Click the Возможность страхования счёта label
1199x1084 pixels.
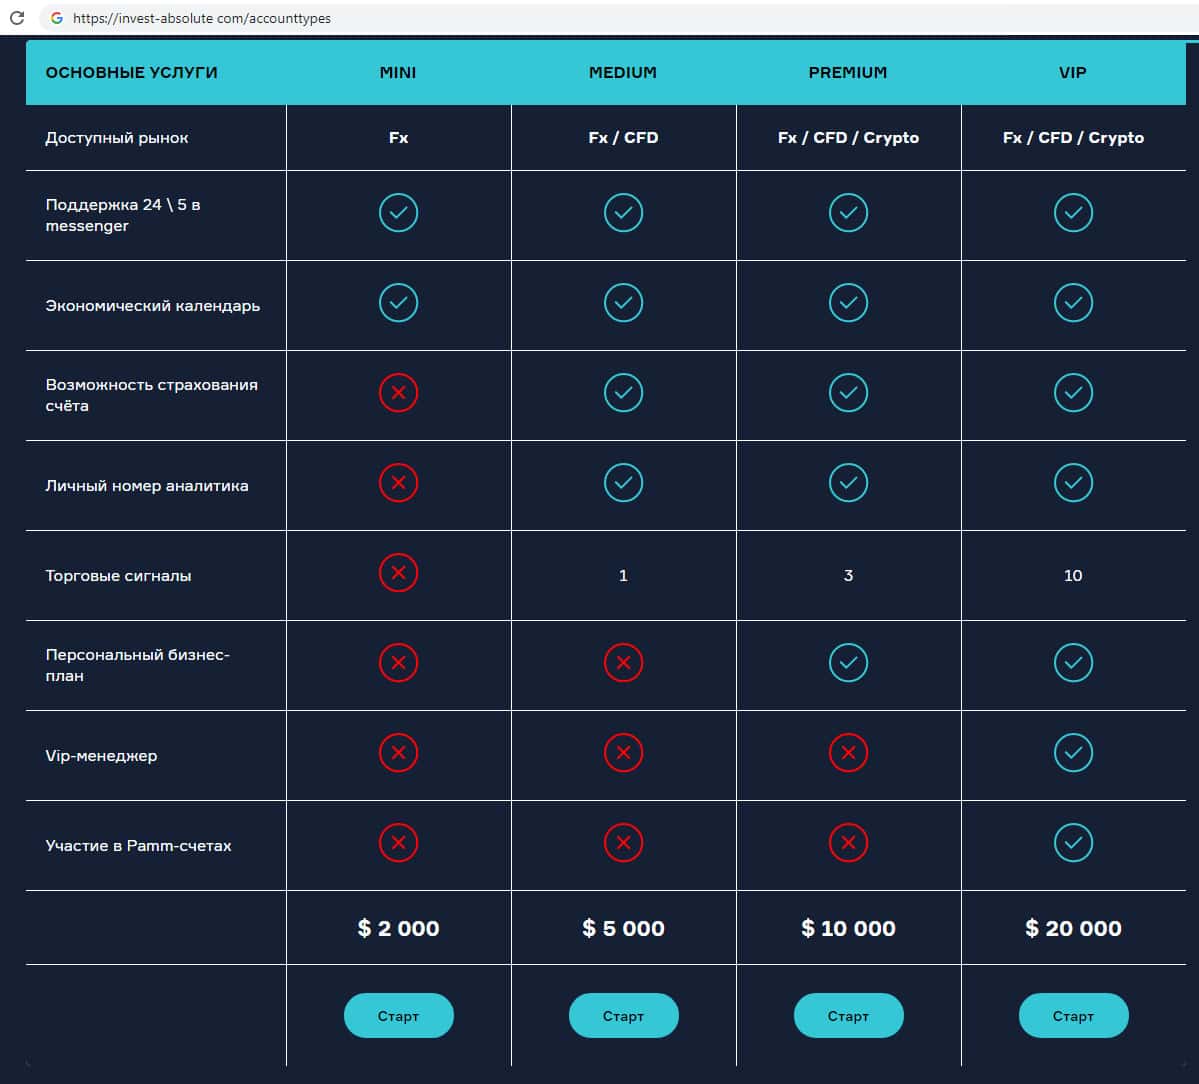(151, 395)
